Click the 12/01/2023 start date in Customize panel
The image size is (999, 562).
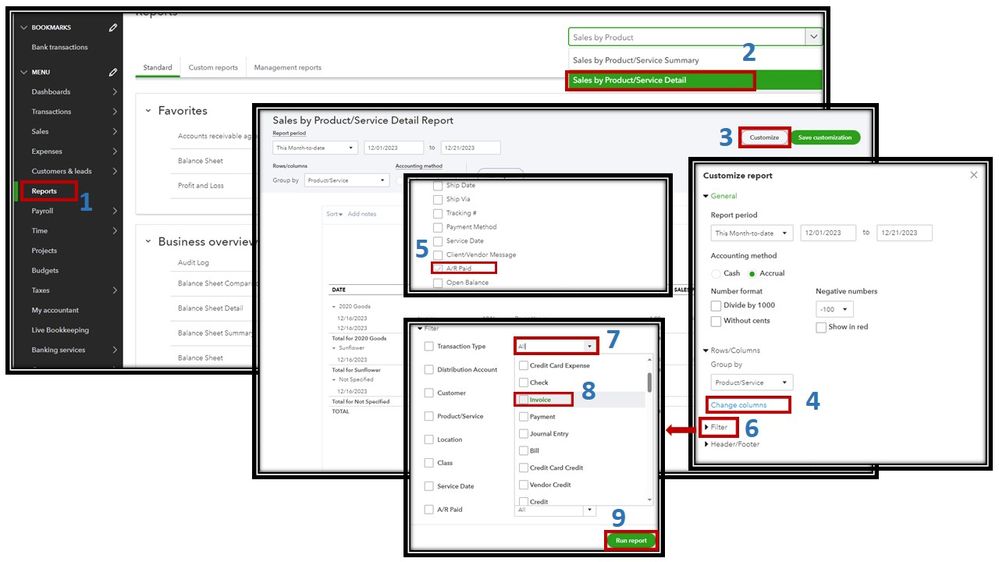click(x=828, y=233)
